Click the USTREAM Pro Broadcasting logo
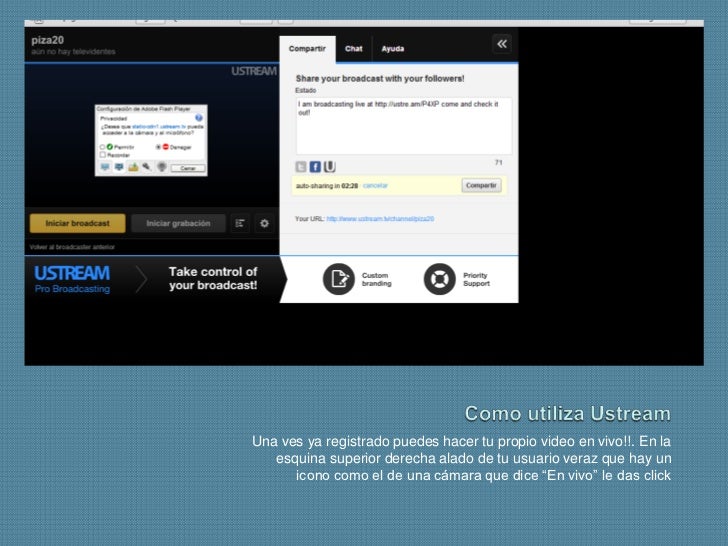Viewport: 728px width, 546px height. point(72,279)
